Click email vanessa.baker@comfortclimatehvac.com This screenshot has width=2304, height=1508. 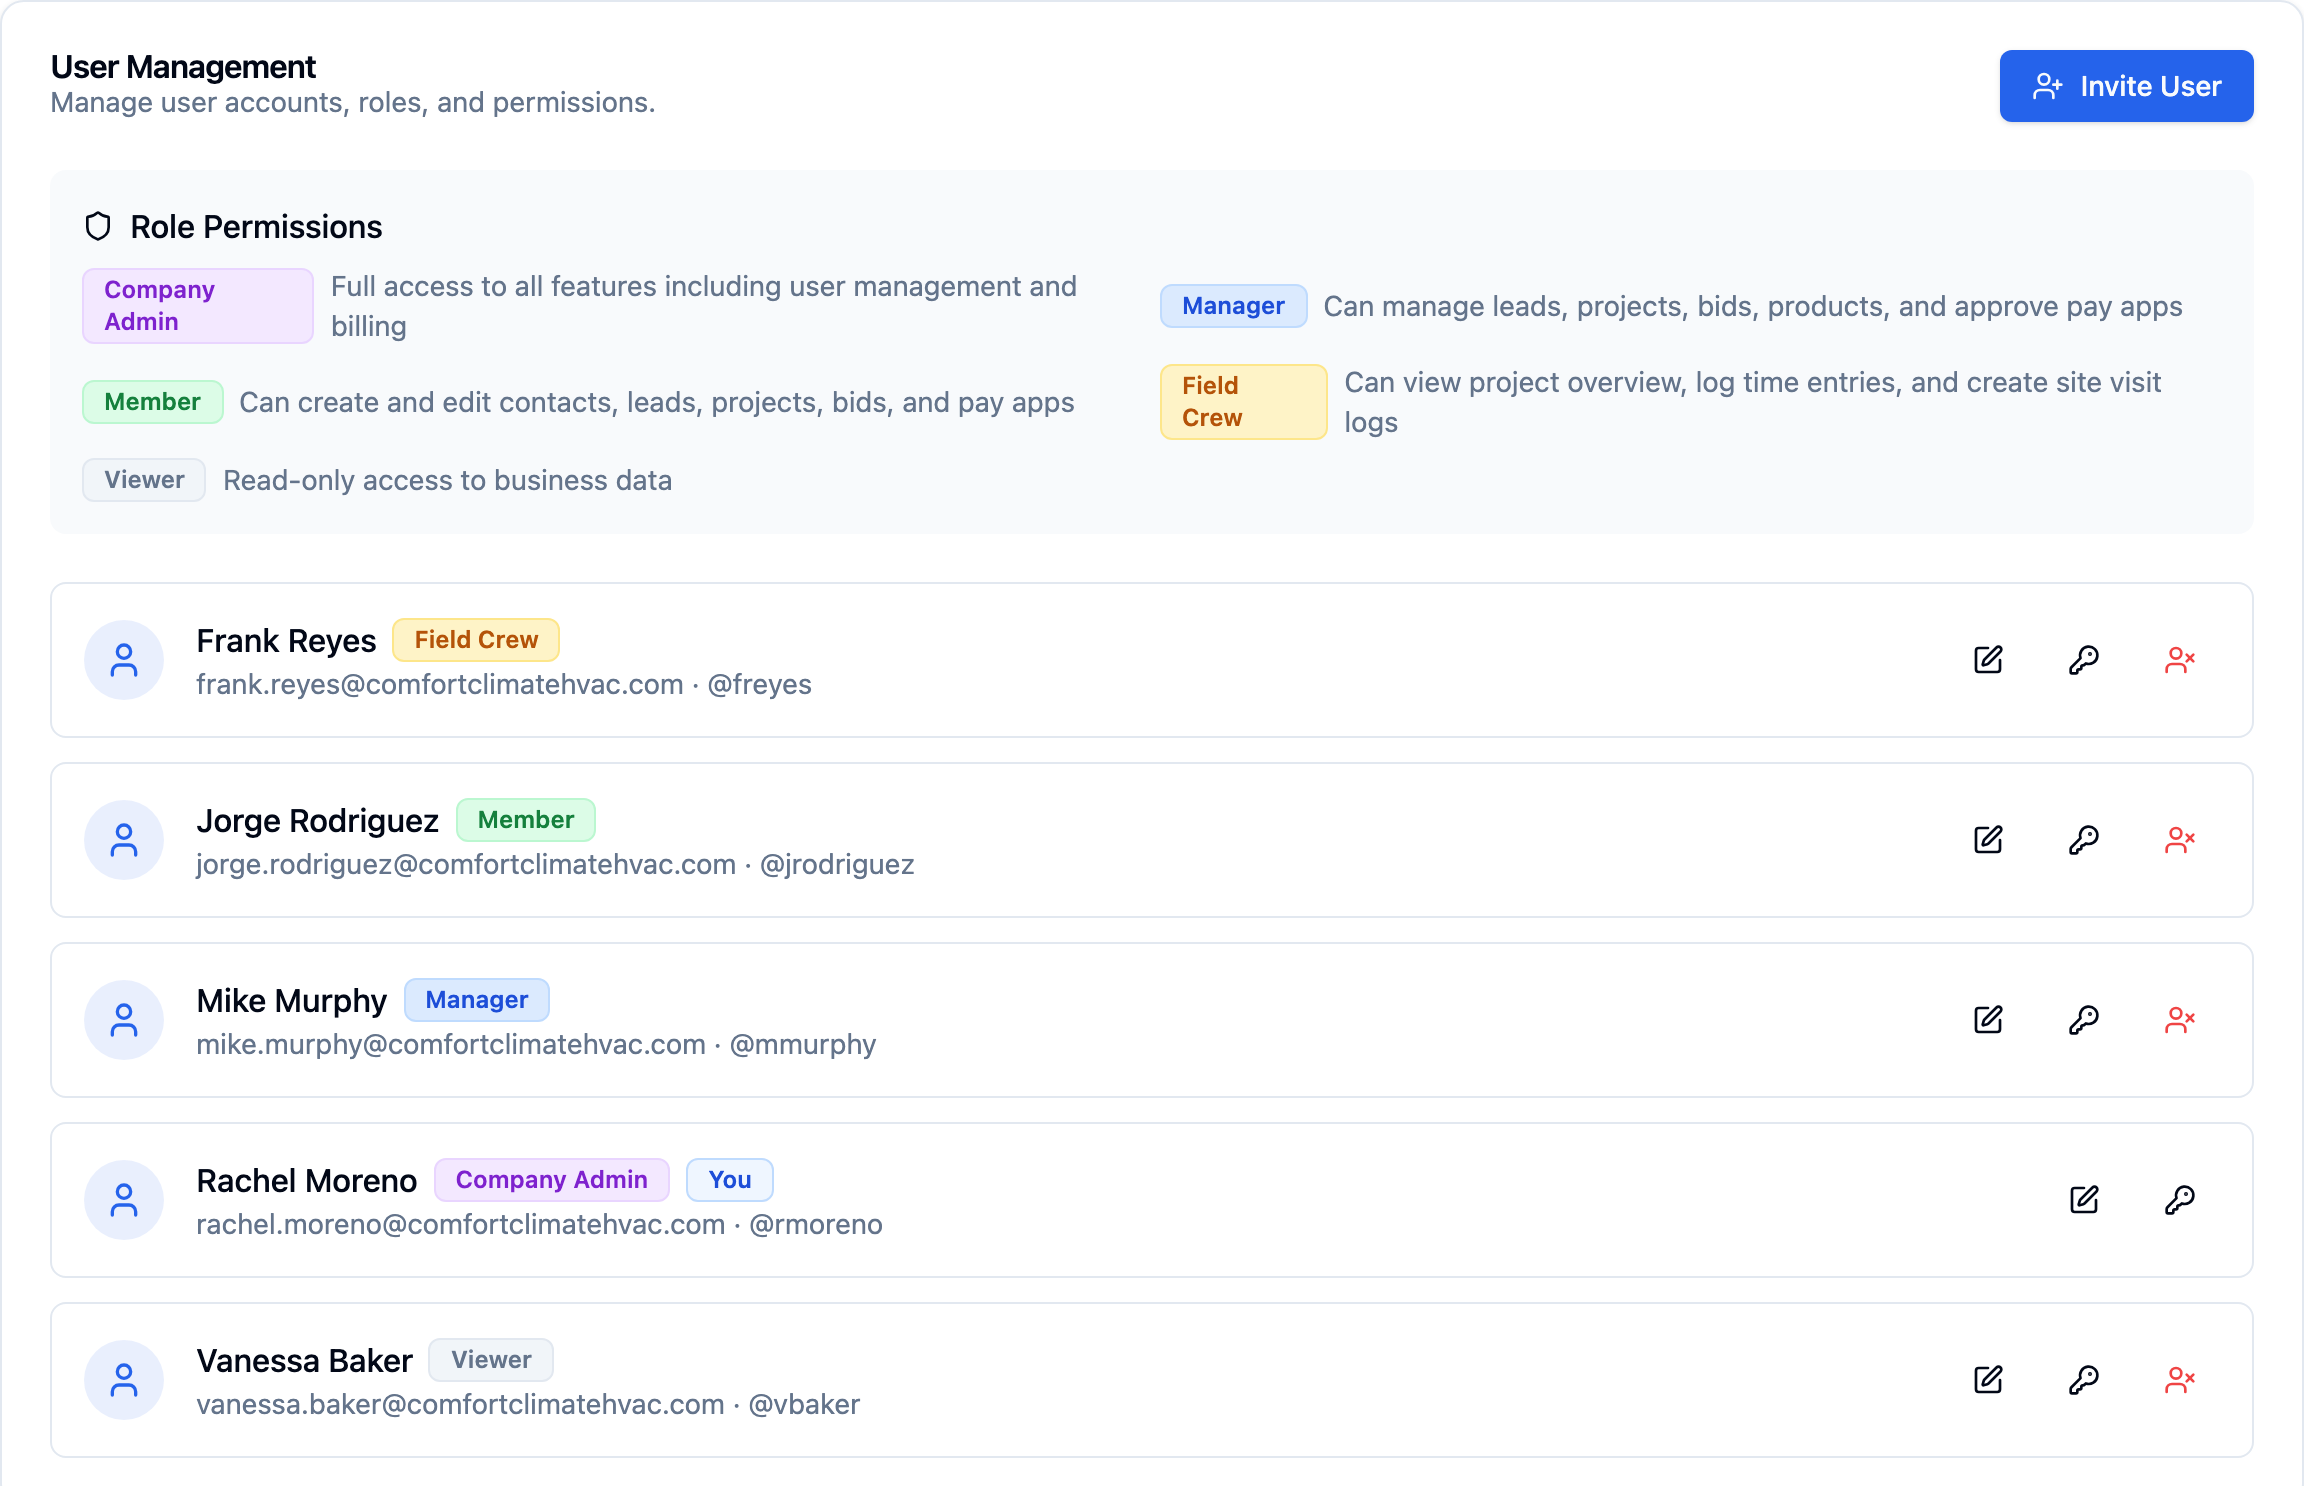point(461,1405)
